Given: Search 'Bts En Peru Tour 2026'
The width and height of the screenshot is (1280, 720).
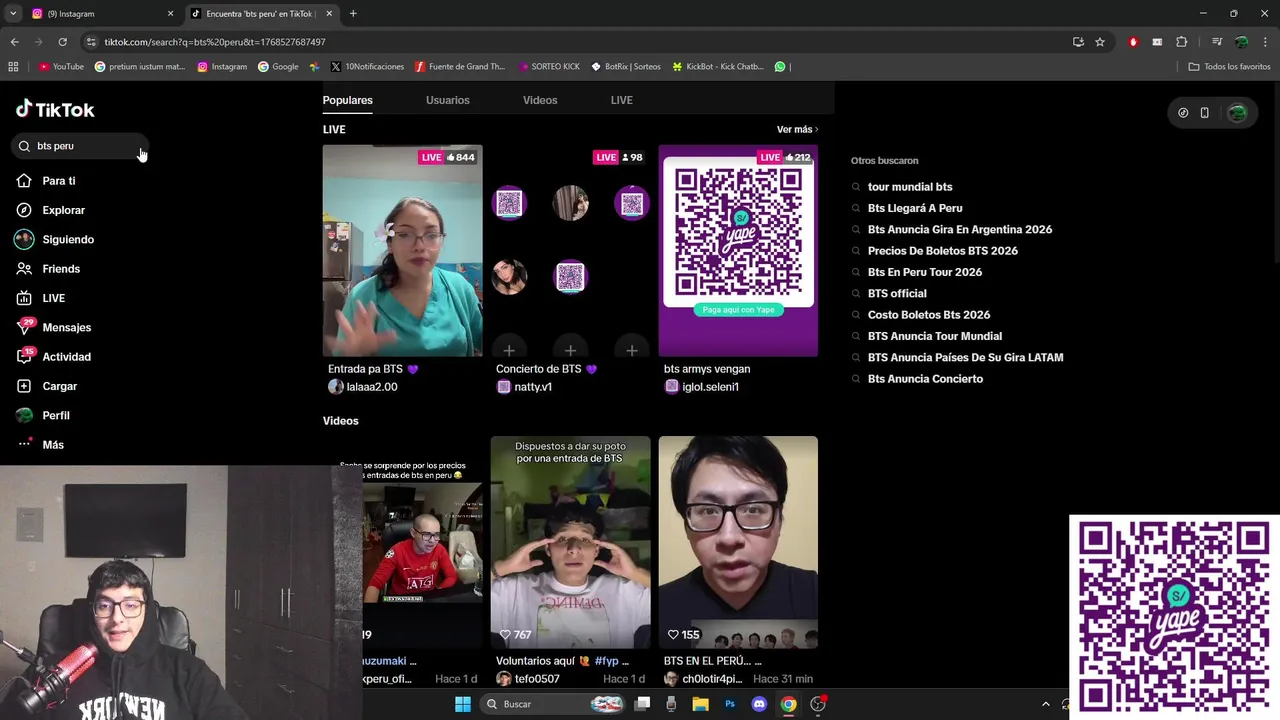Looking at the screenshot, I should coord(925,272).
